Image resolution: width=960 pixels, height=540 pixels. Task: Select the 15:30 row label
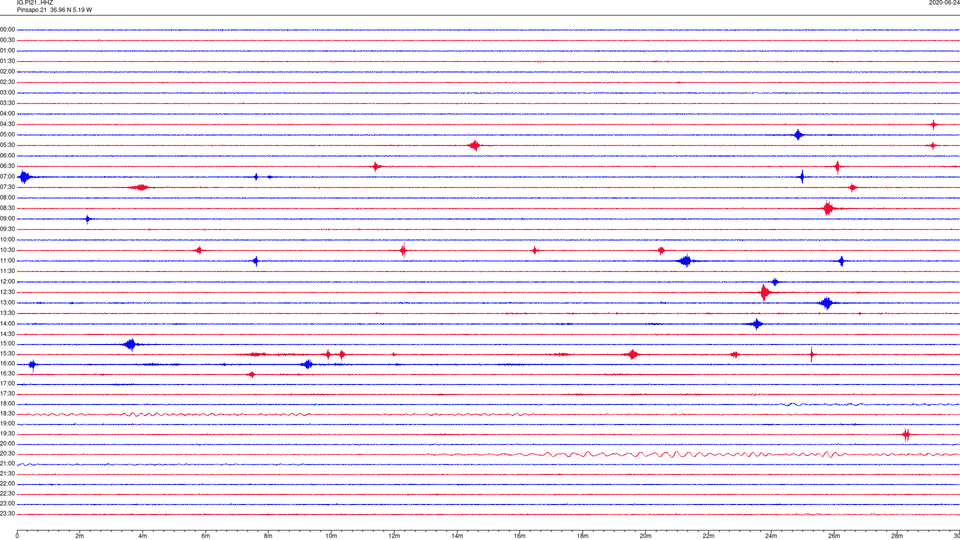coord(7,354)
